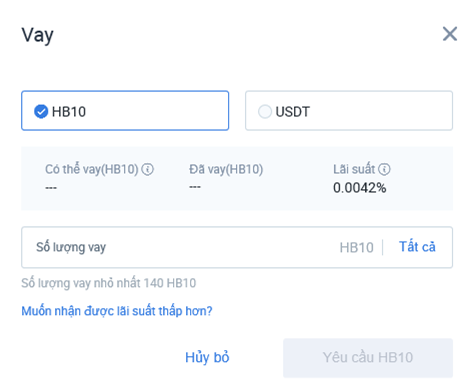This screenshot has width=475, height=392.
Task: Click the 0.0042% interest rate value
Action: (360, 188)
